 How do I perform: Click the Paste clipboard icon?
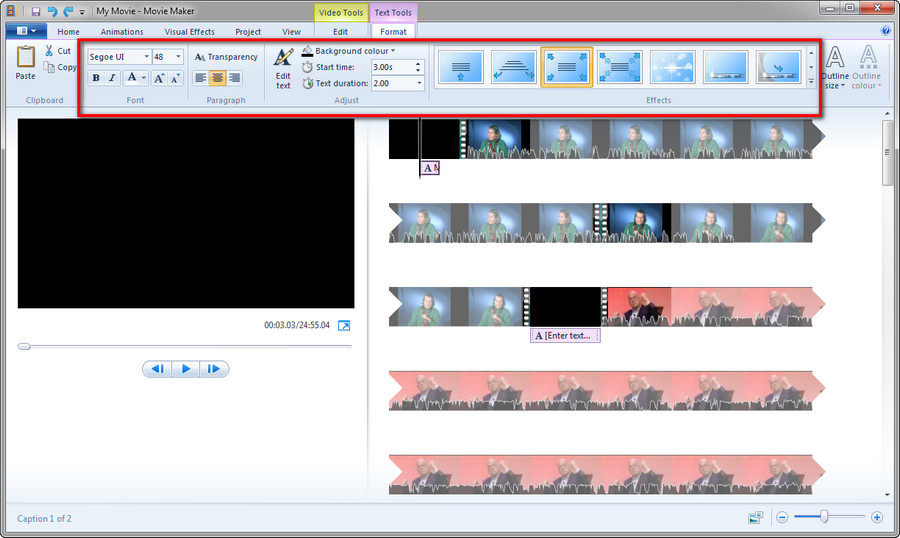click(x=25, y=57)
